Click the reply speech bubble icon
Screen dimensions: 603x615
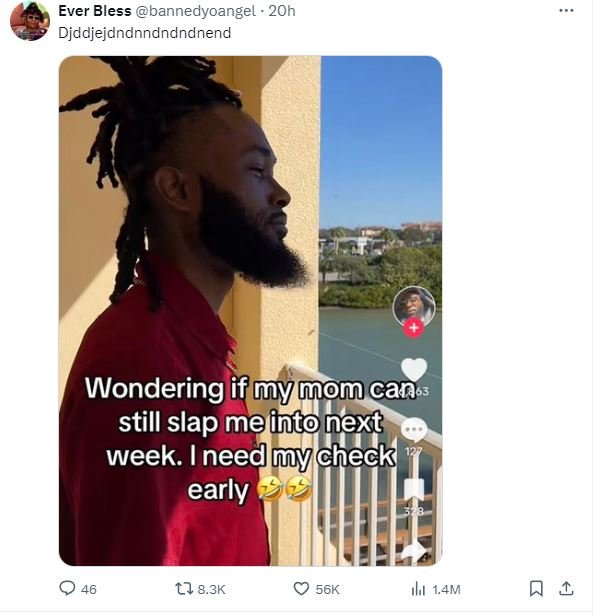coord(67,588)
